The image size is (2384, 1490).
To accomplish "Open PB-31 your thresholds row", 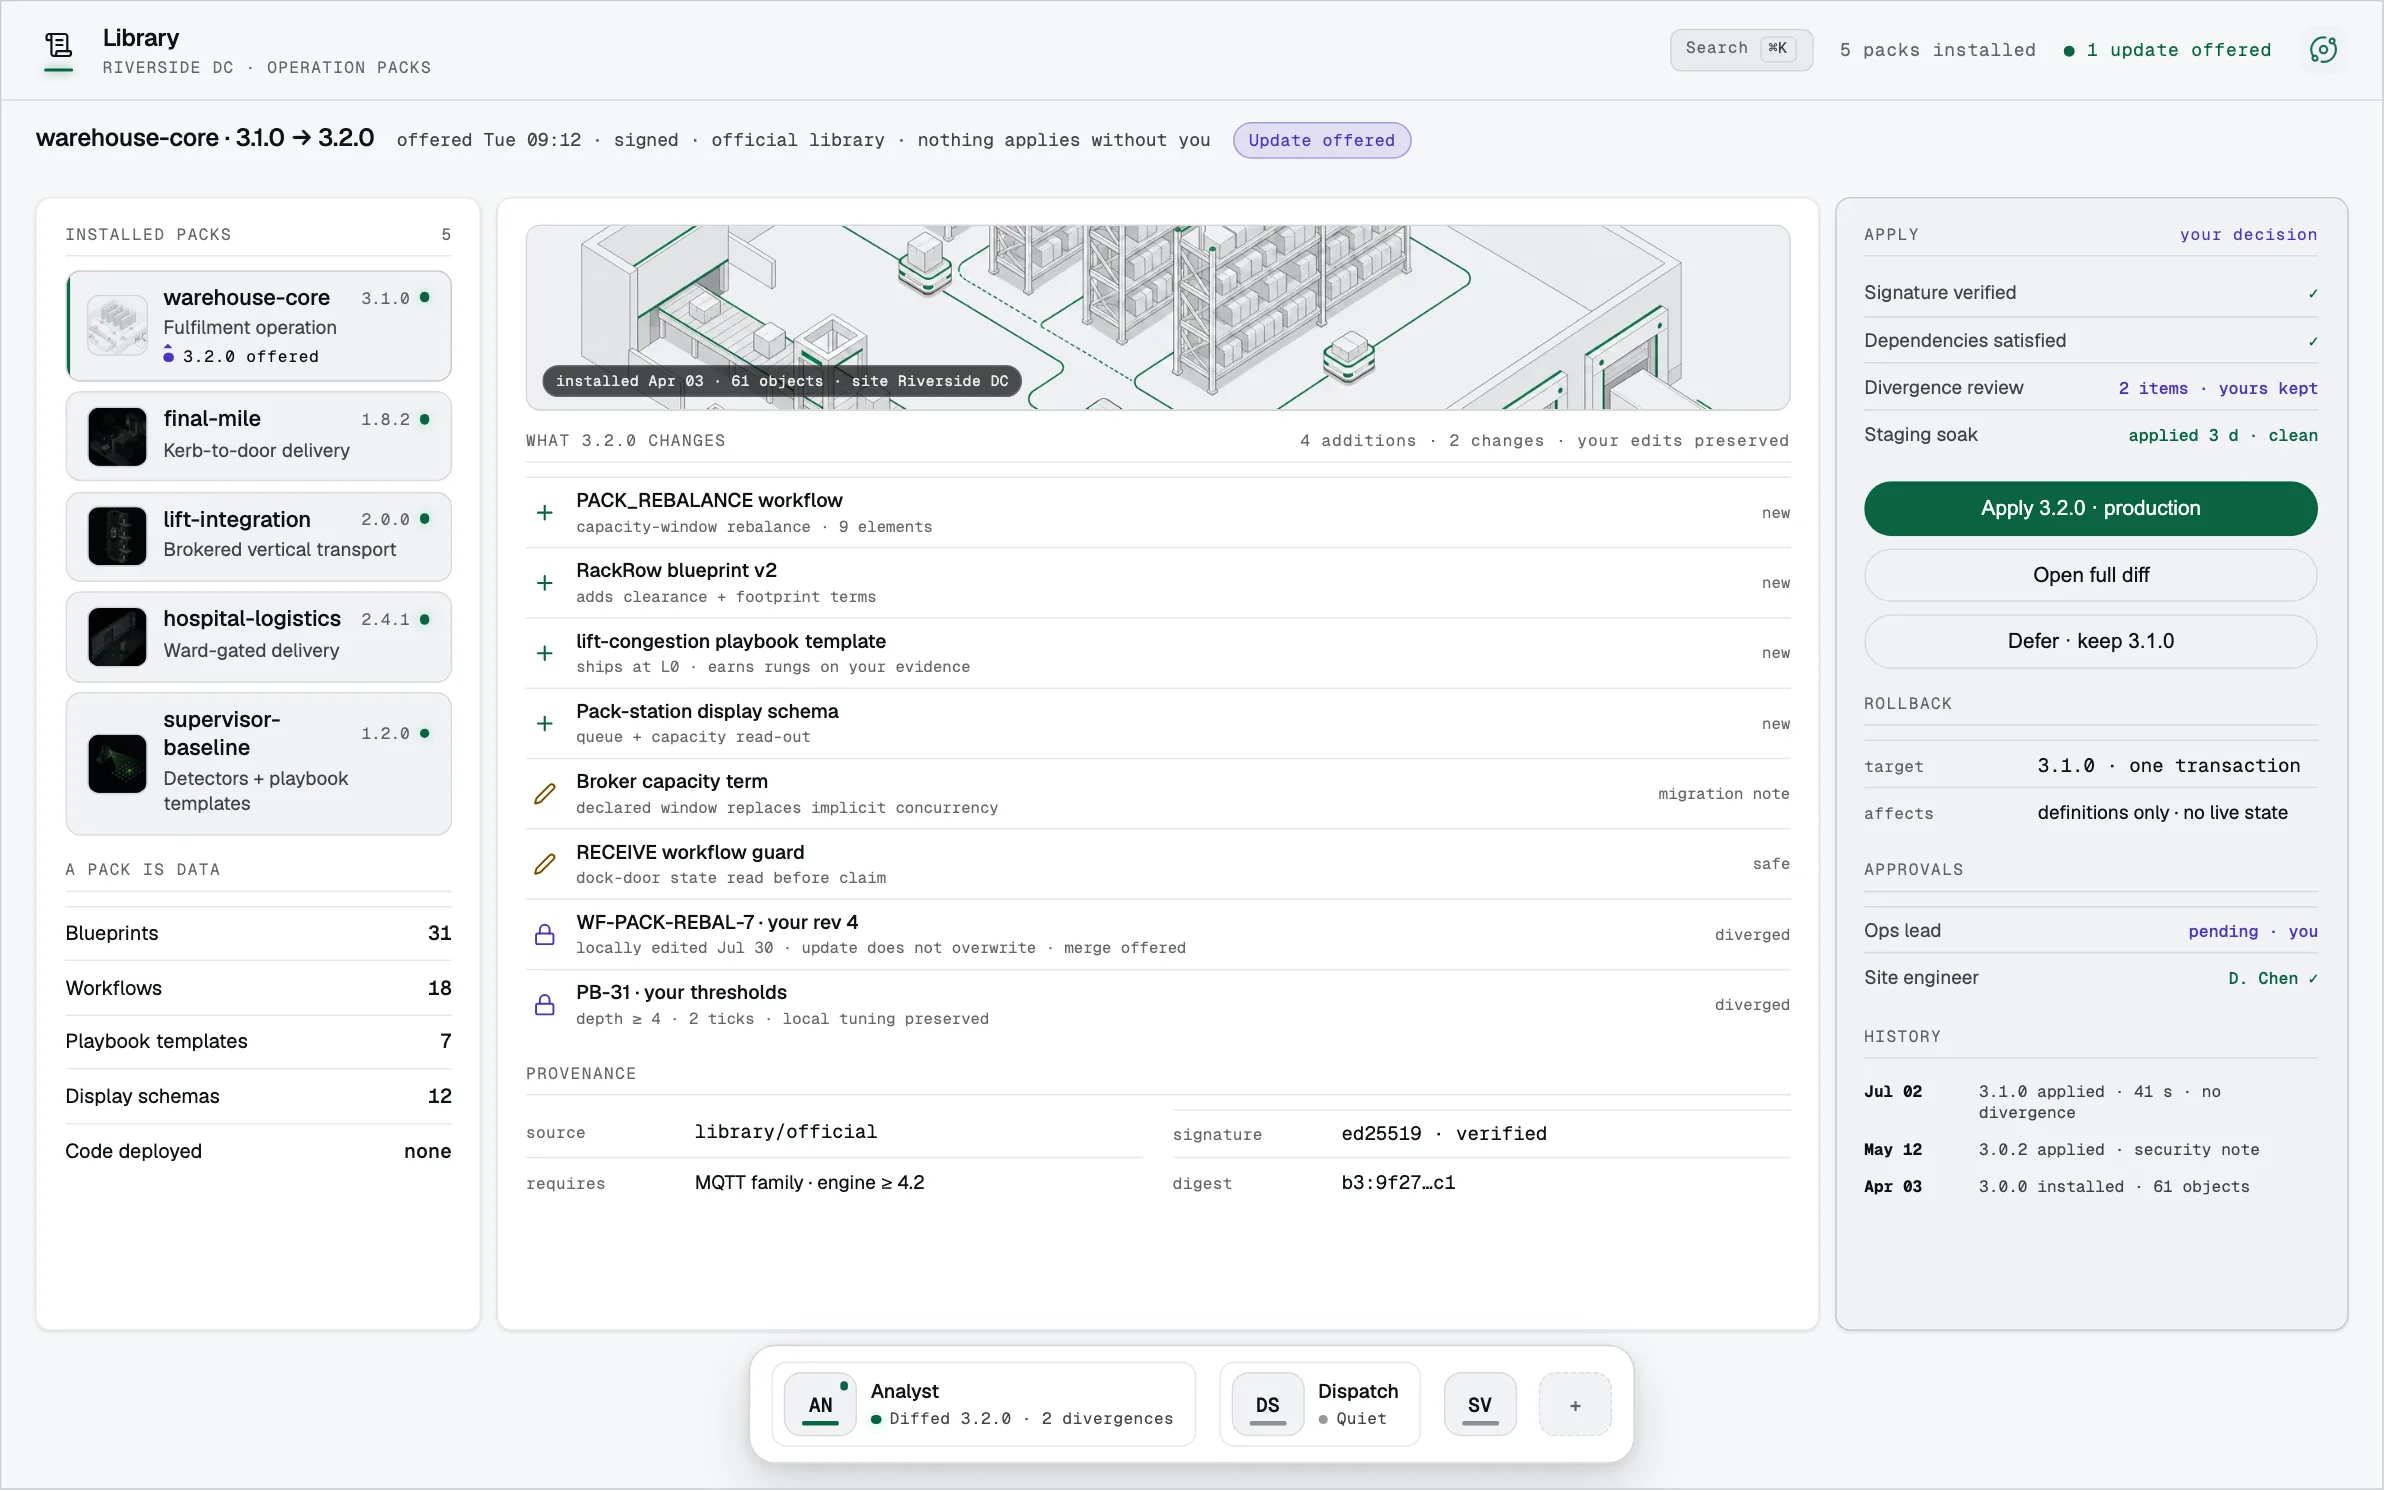I will coord(1157,1005).
